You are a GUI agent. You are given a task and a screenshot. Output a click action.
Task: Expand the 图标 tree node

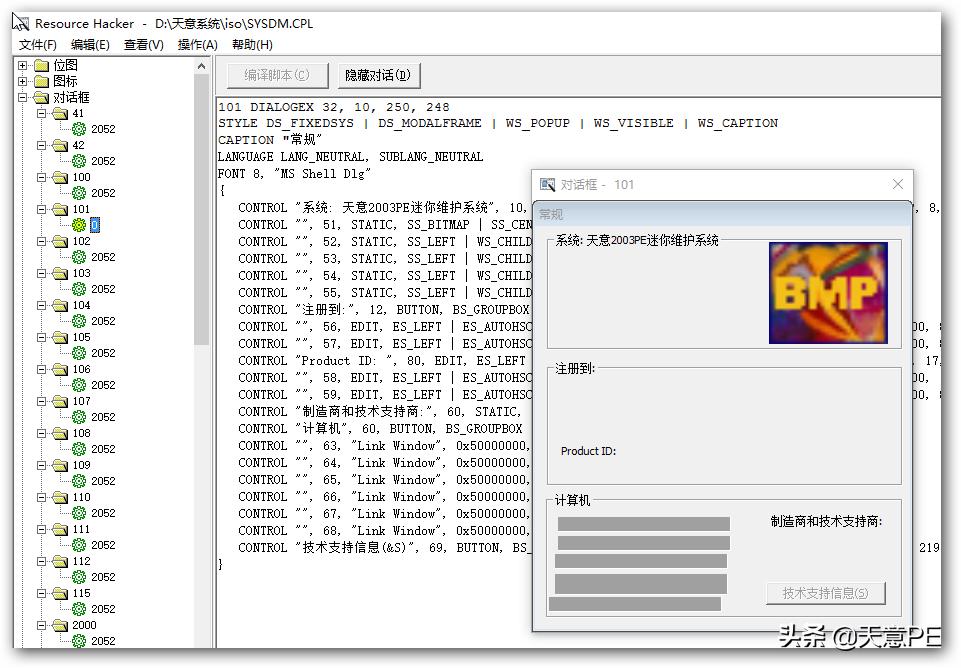[x=22, y=81]
